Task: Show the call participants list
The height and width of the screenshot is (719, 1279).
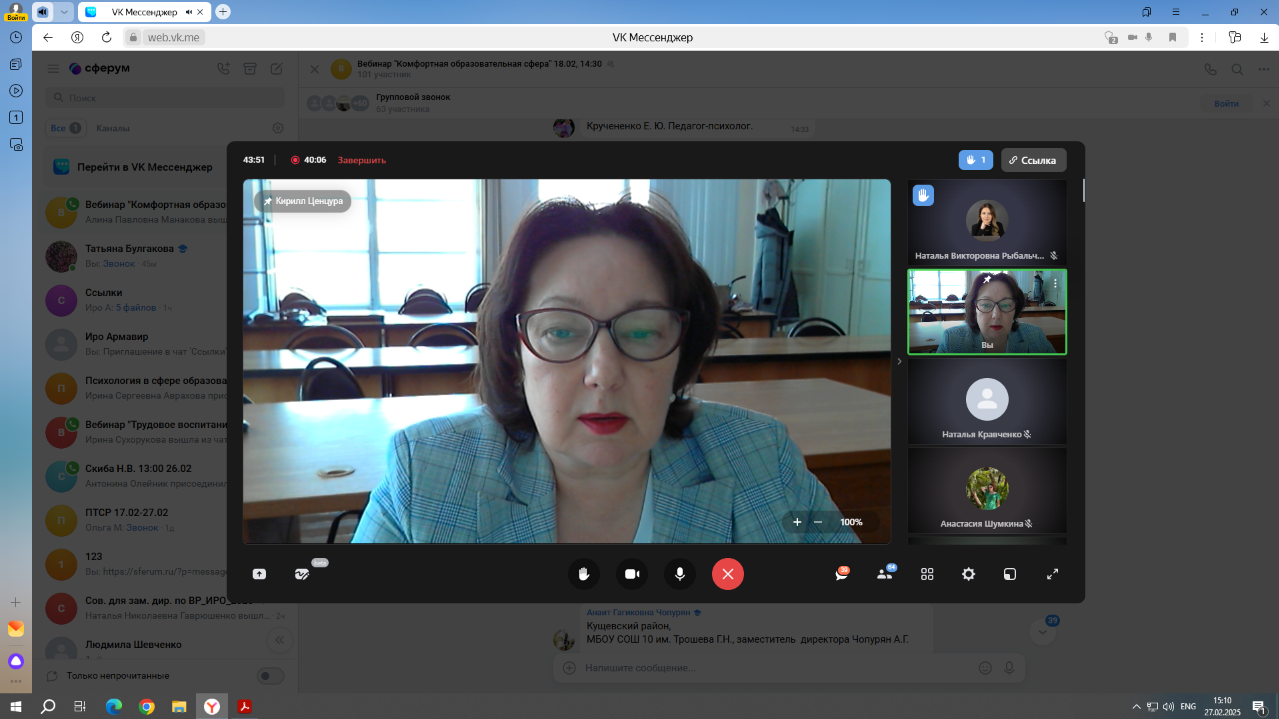Action: (x=884, y=574)
